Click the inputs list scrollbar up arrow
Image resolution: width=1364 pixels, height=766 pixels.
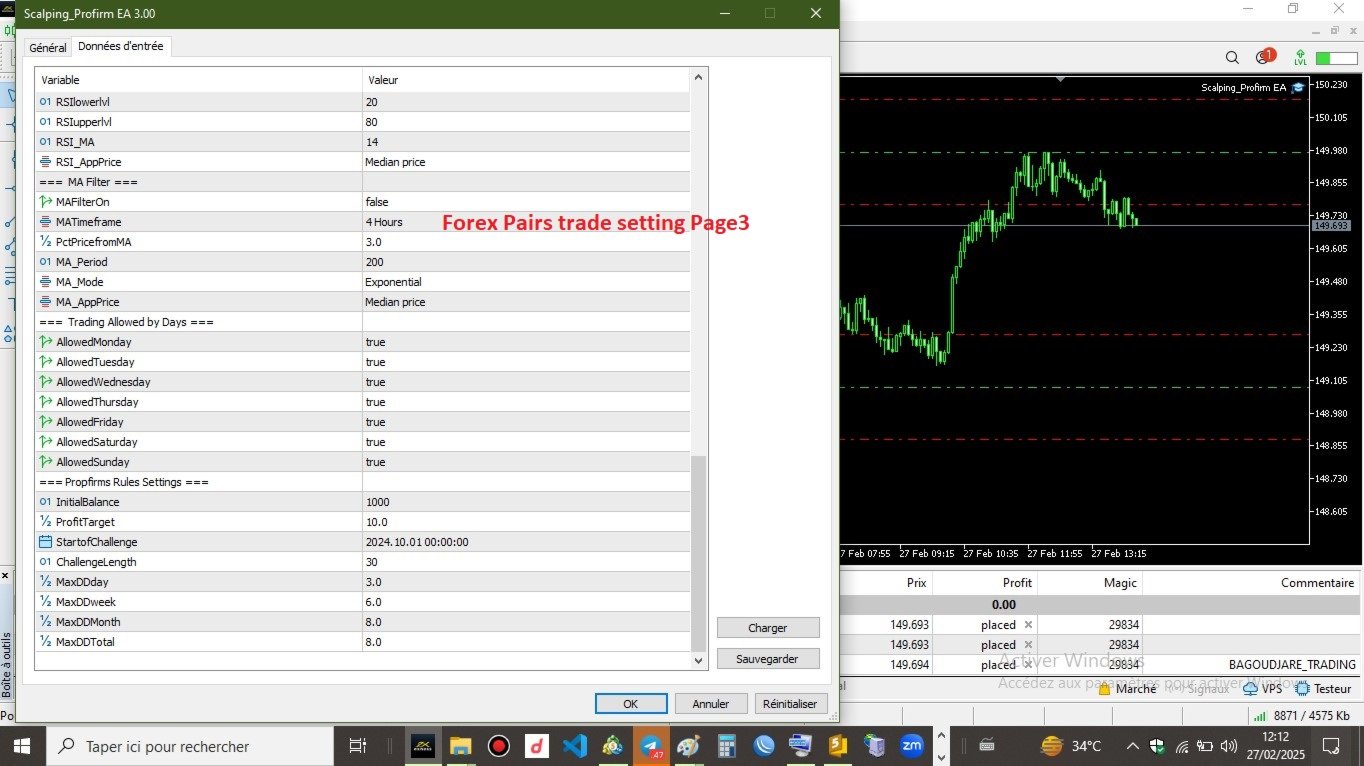[x=699, y=77]
